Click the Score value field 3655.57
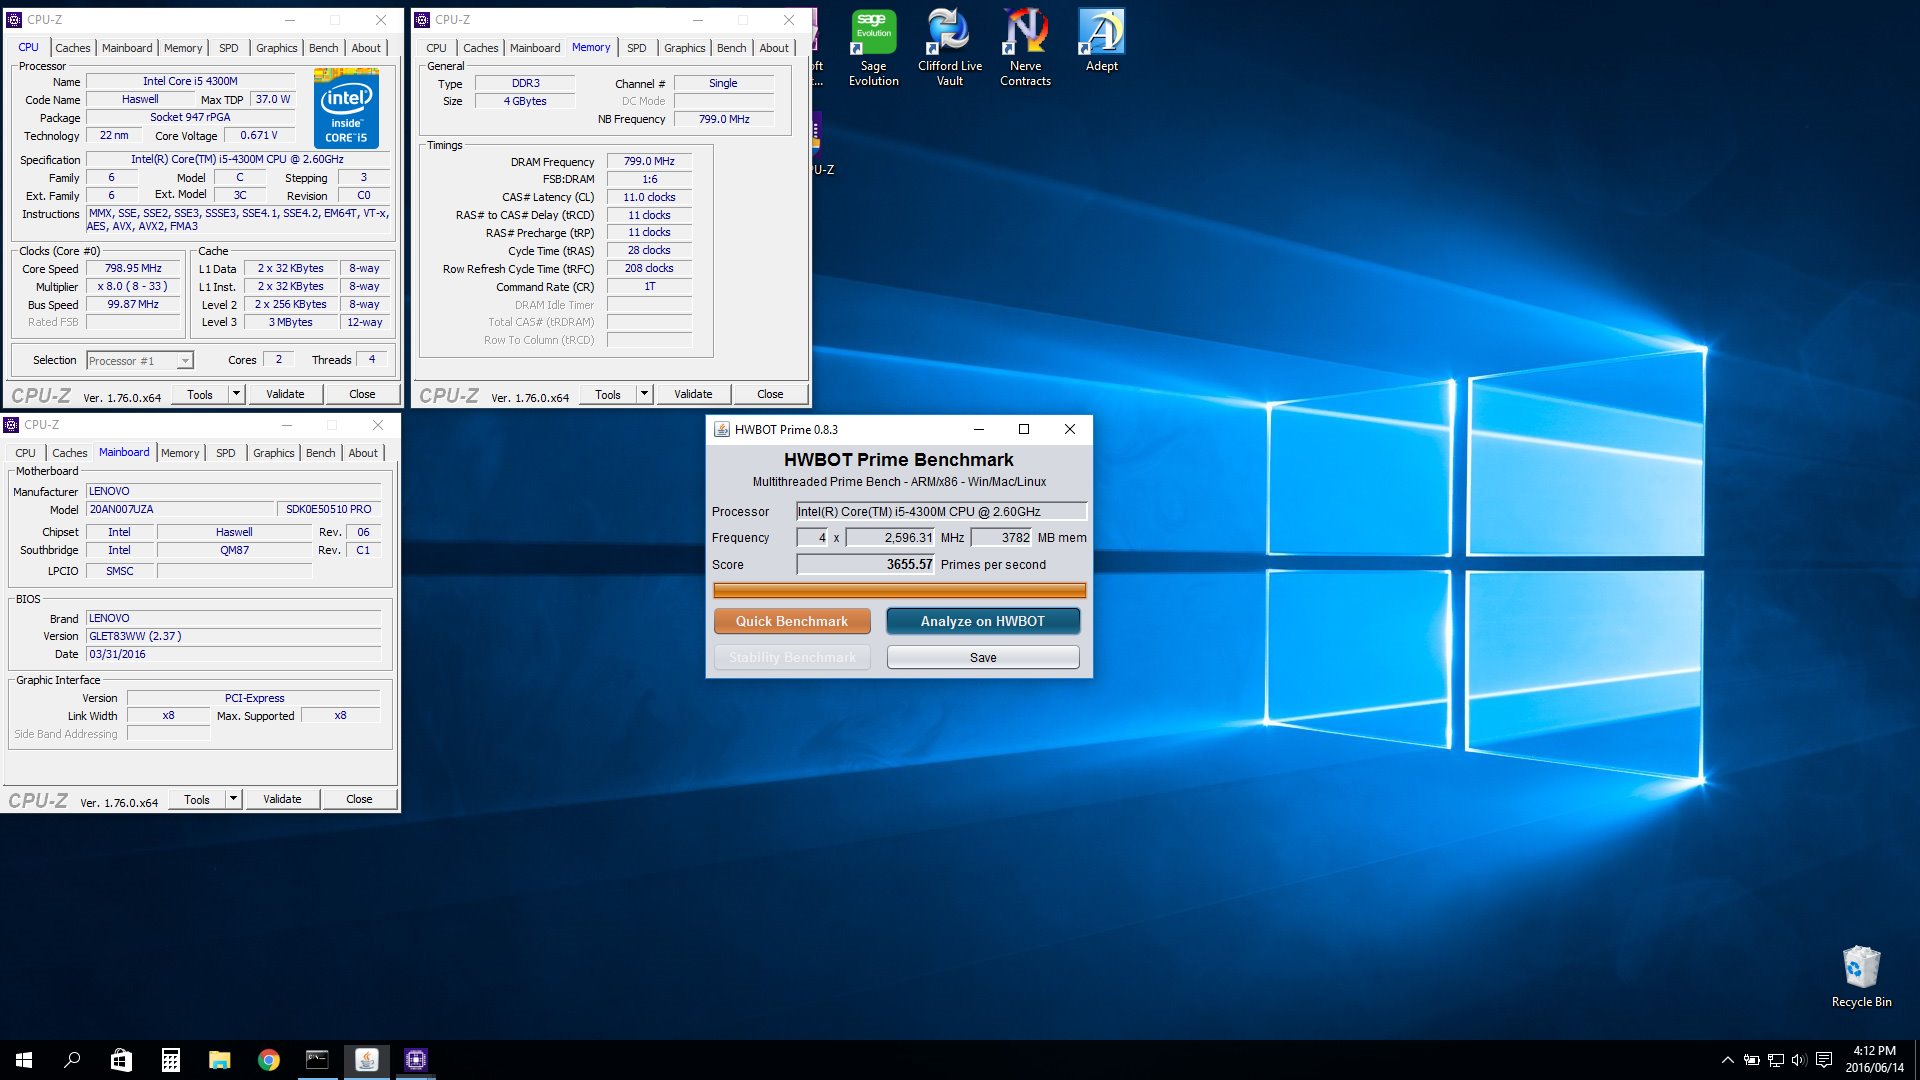 tap(865, 564)
